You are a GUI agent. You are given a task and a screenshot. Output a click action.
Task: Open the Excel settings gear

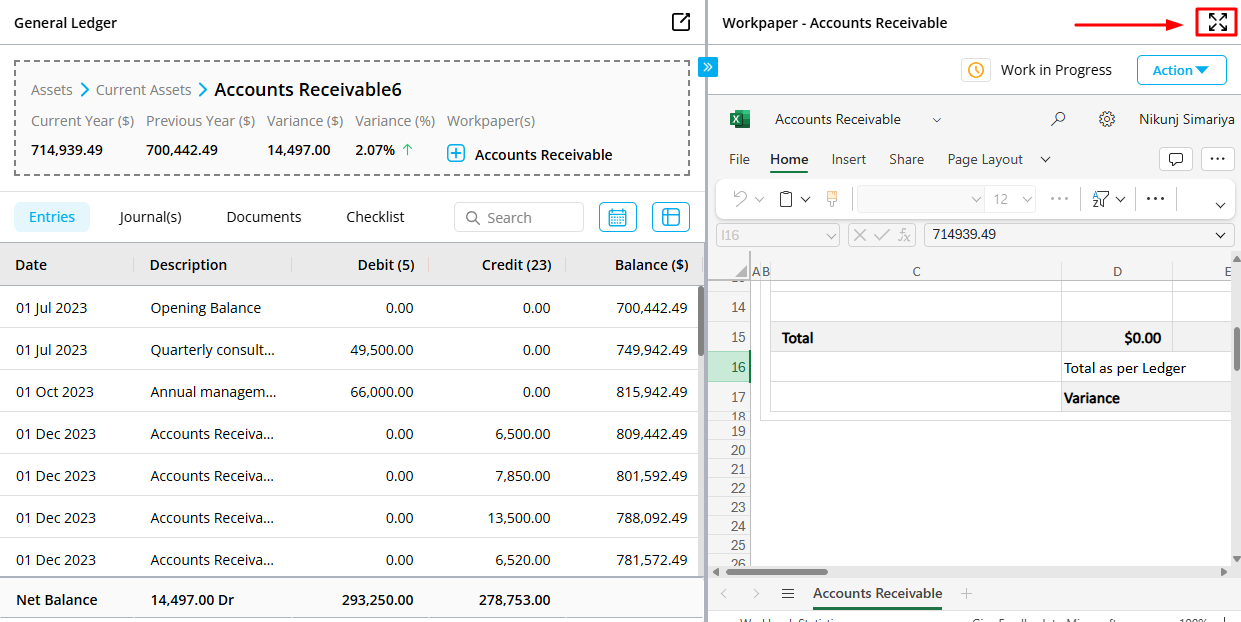(x=1106, y=119)
